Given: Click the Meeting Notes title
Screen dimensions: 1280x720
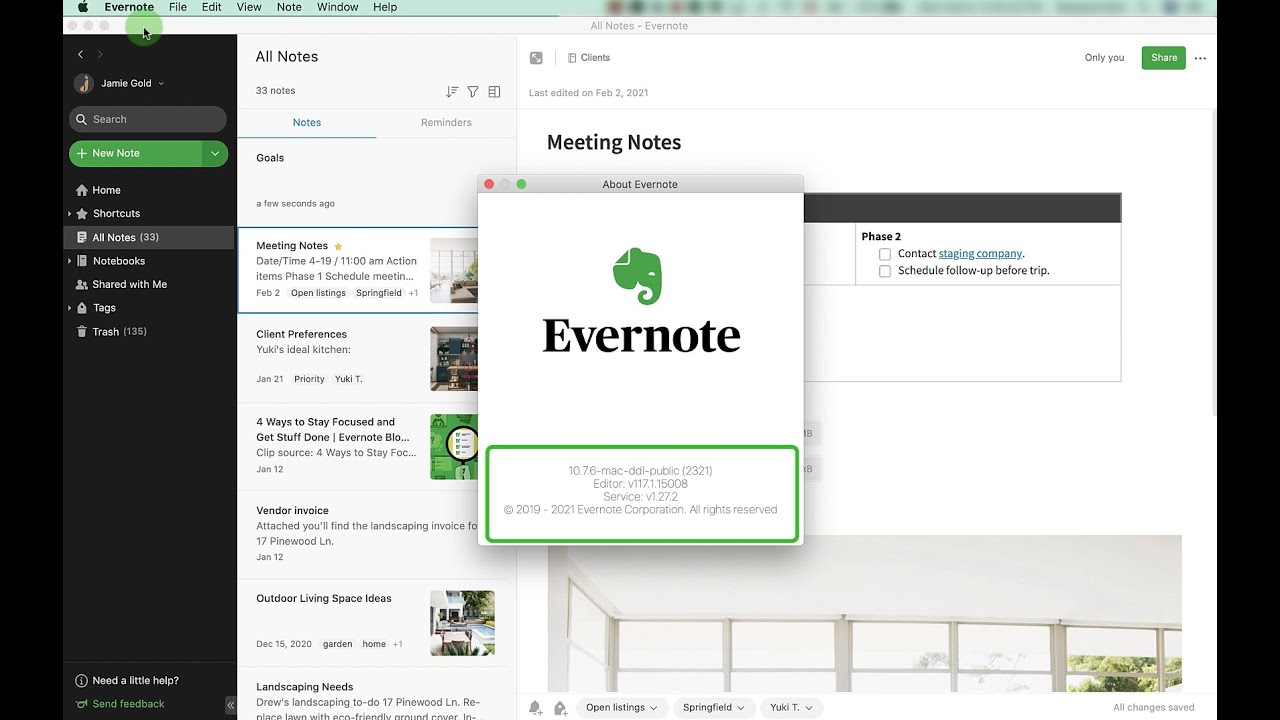Looking at the screenshot, I should (x=614, y=142).
